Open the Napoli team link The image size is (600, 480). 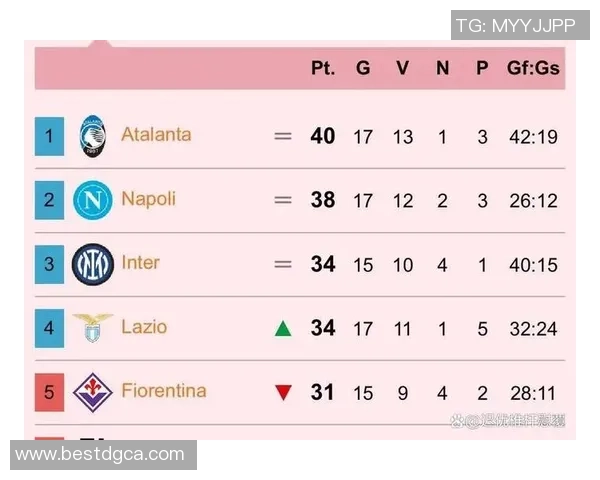148,199
